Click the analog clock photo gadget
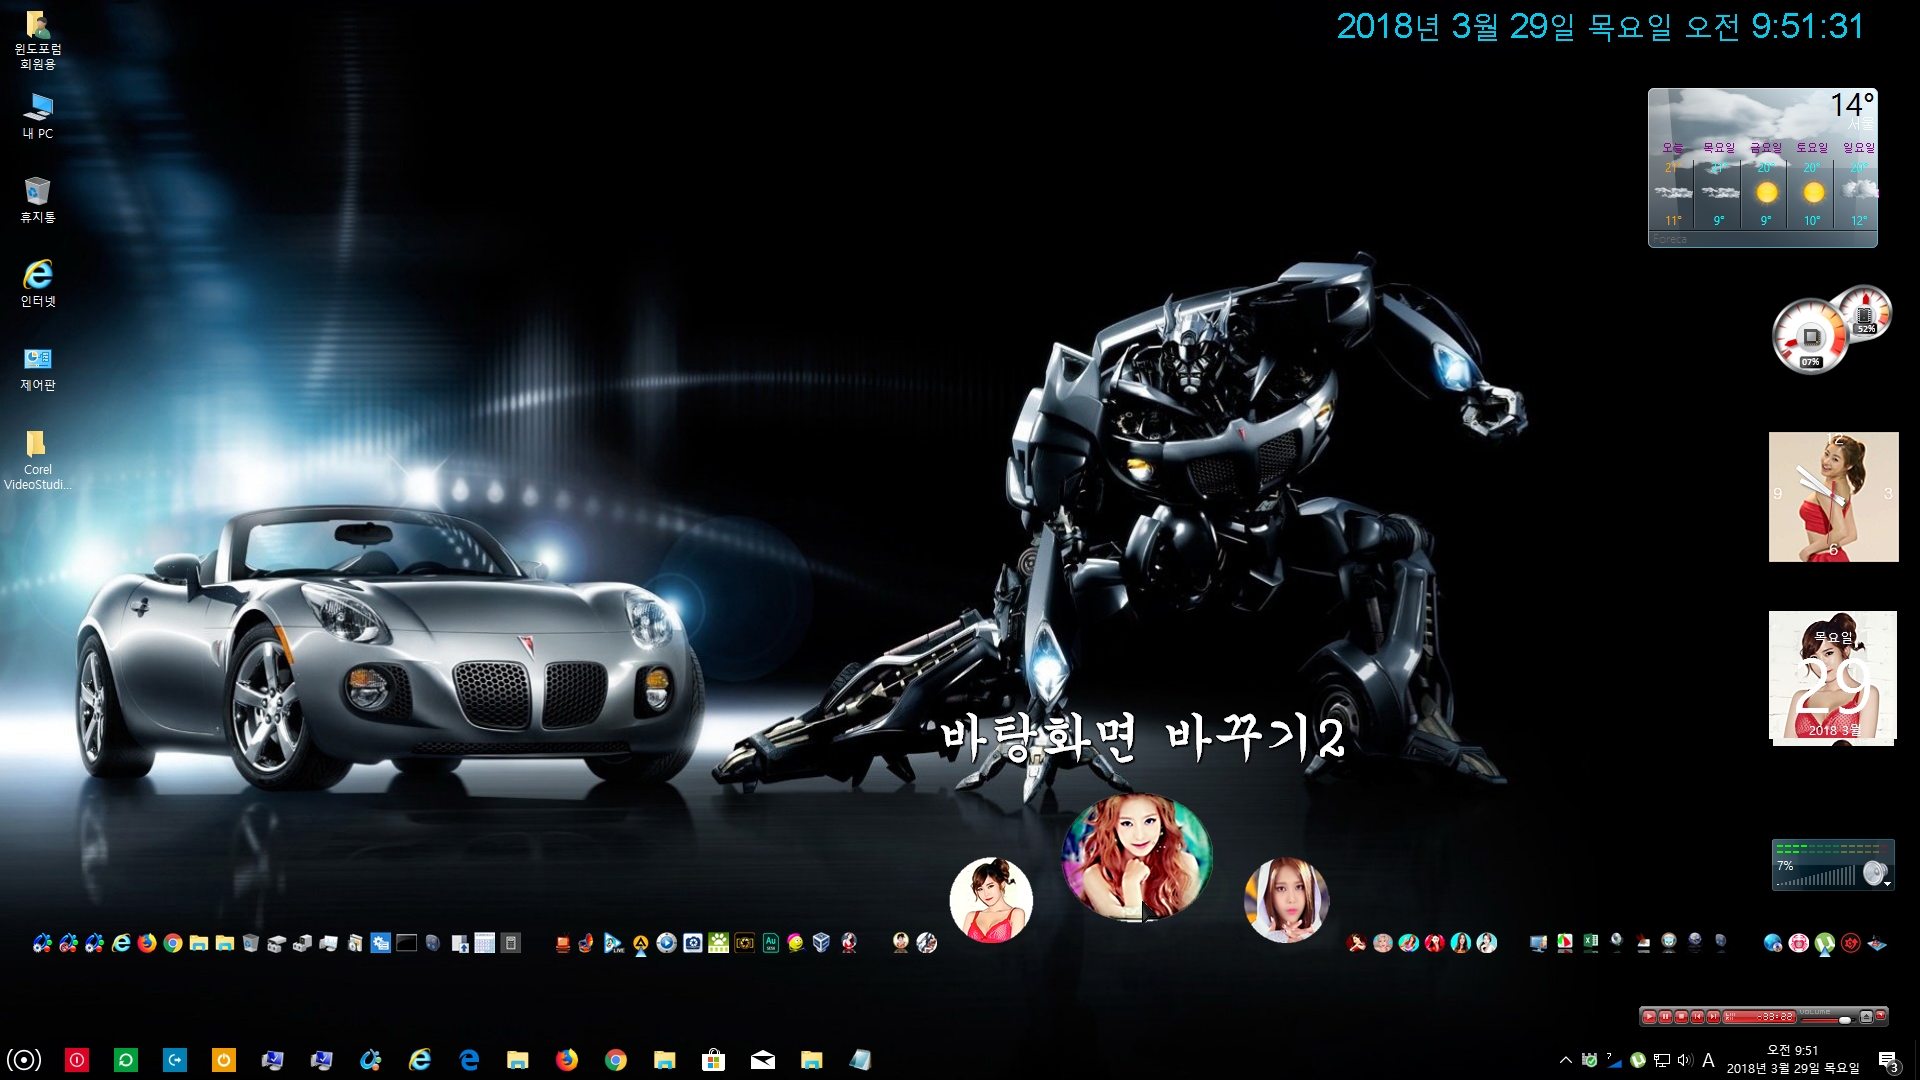 [x=1833, y=497]
